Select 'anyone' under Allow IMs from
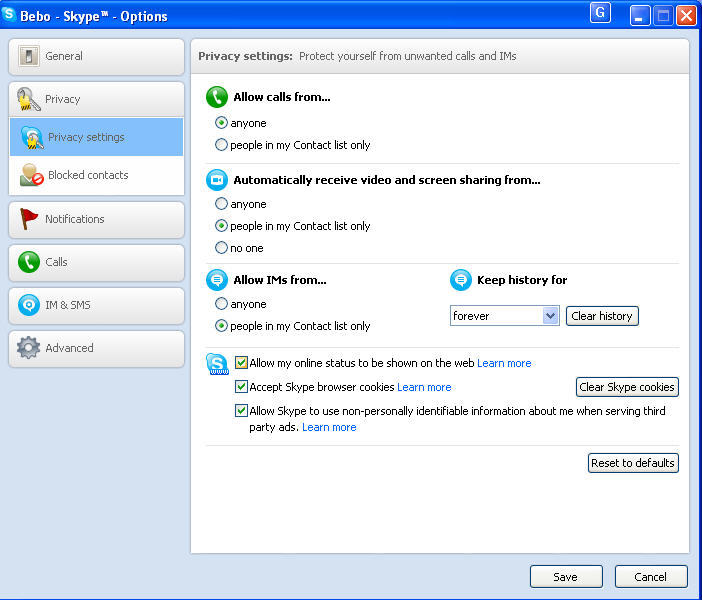This screenshot has height=600, width=702. click(x=221, y=304)
